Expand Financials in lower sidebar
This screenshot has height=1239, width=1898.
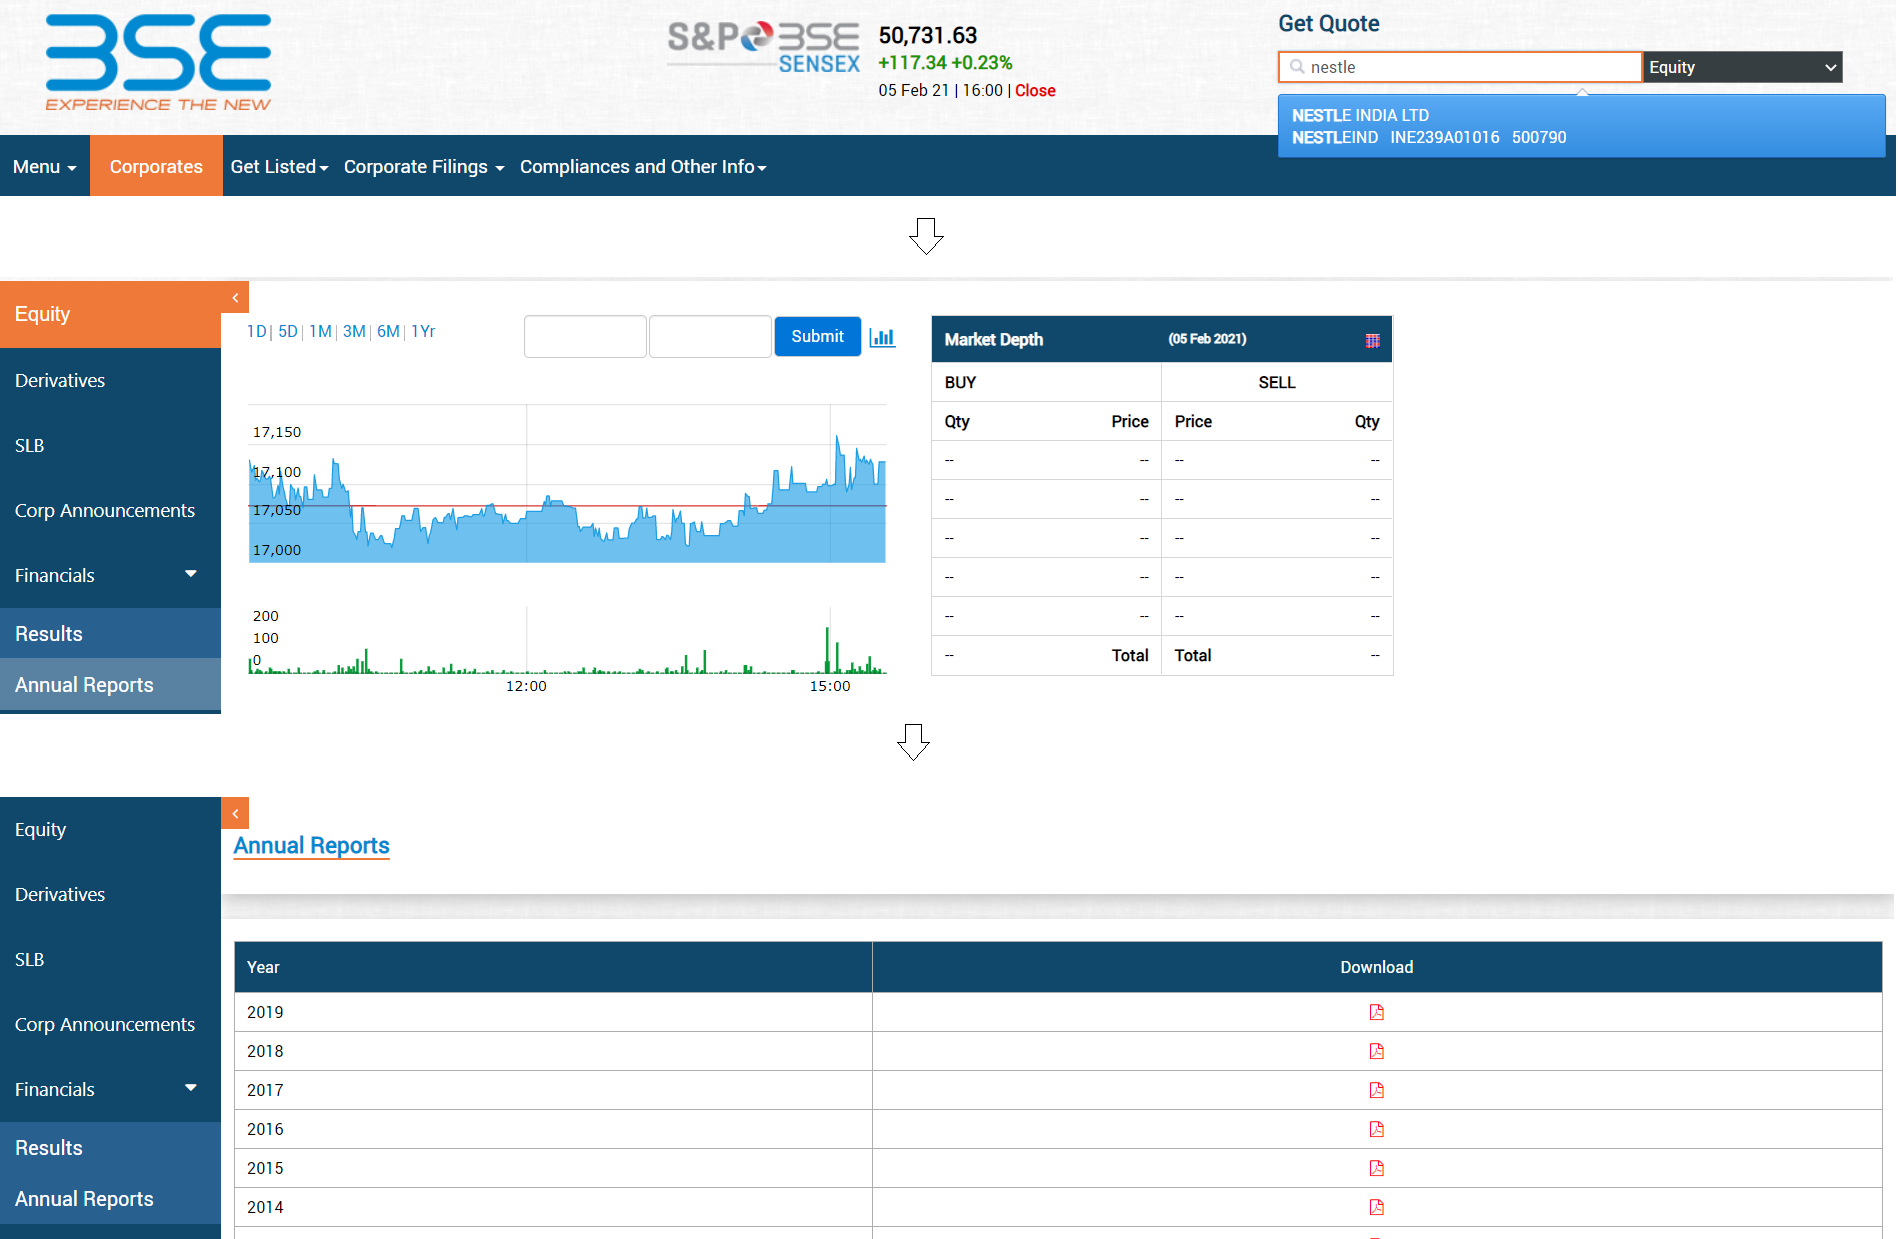pyautogui.click(x=110, y=1089)
